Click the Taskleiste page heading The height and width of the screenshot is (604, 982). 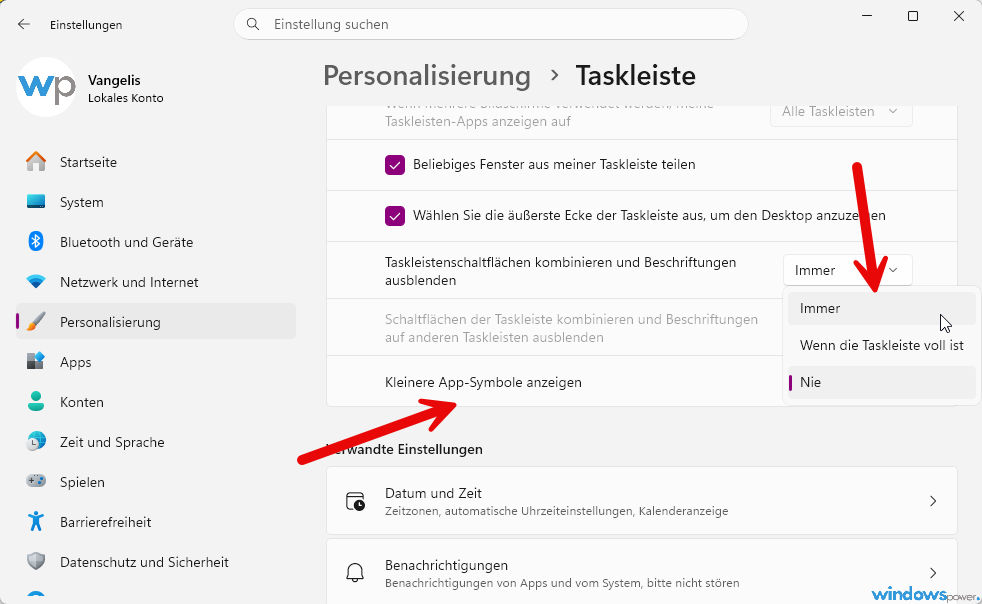coord(635,76)
